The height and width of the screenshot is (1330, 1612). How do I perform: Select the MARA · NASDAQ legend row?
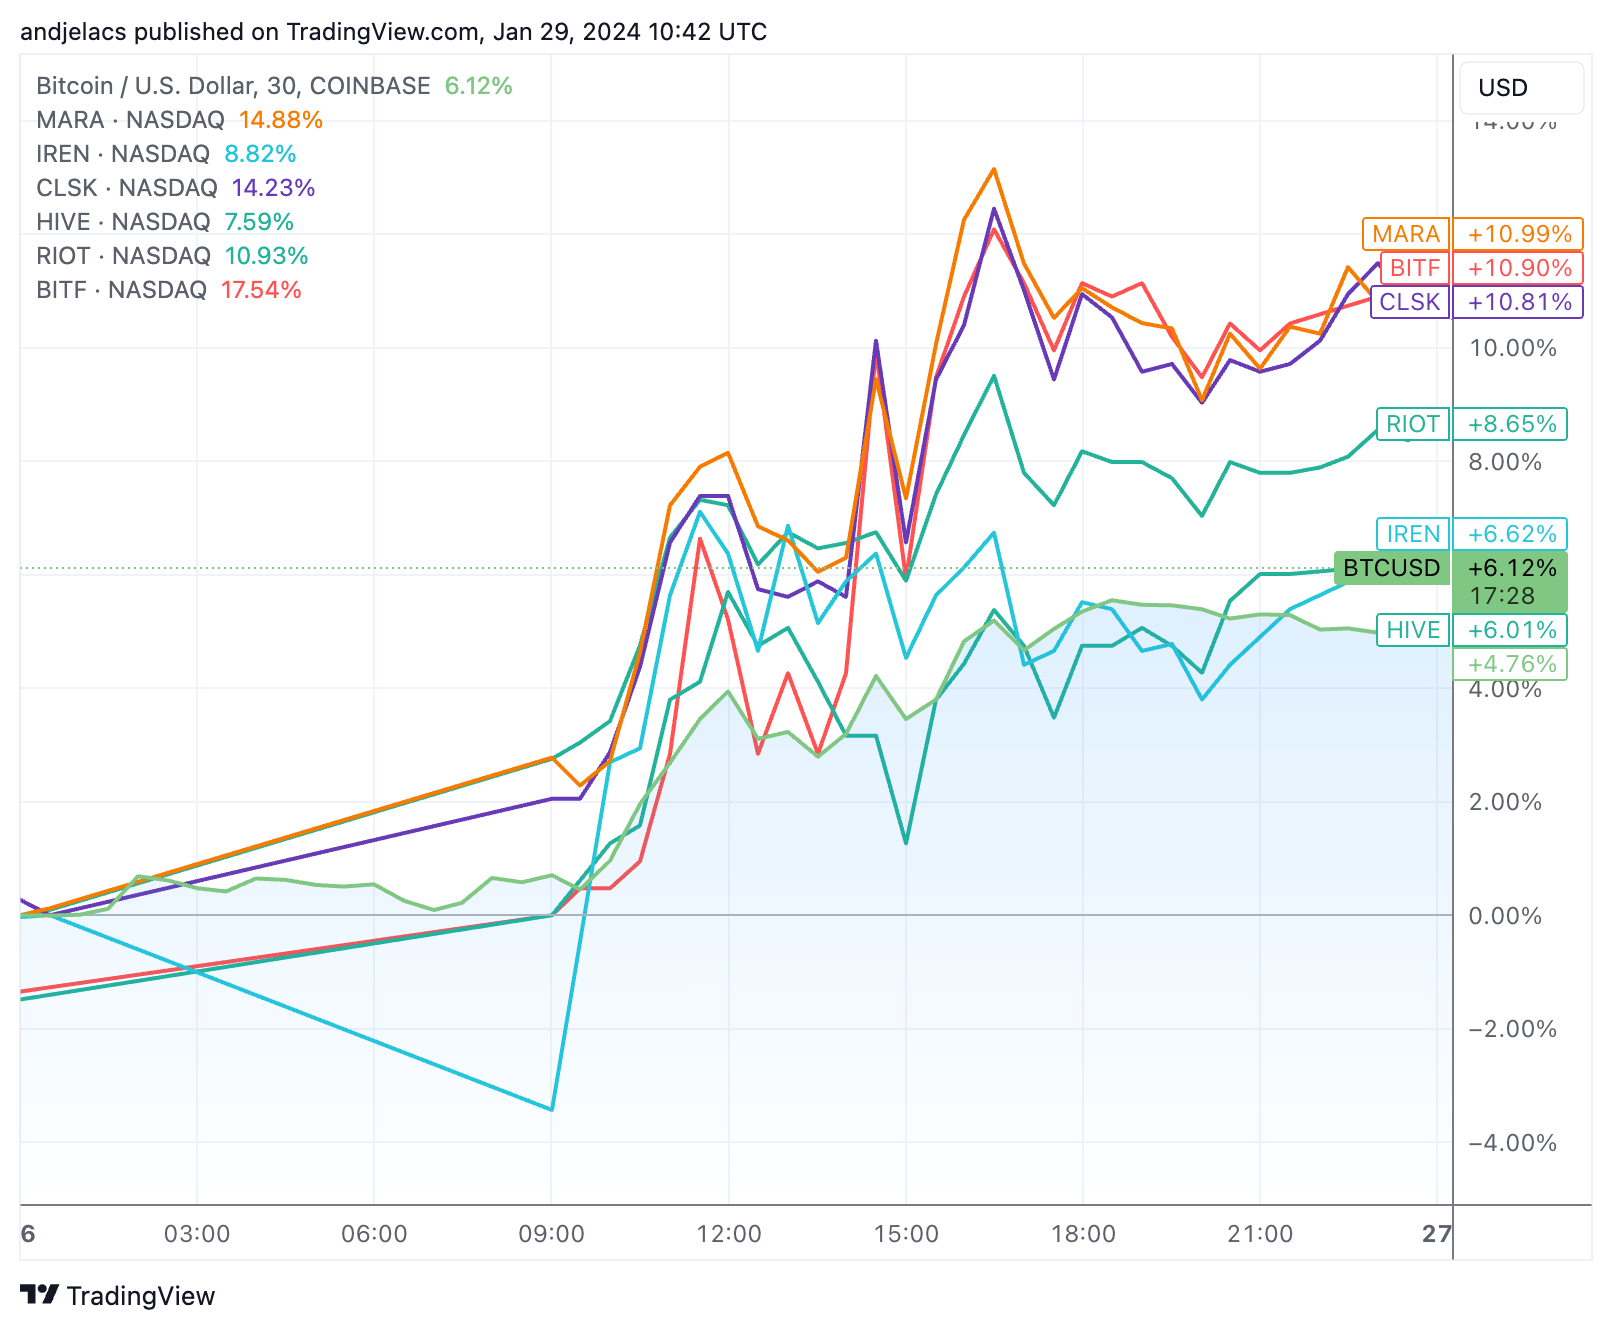pyautogui.click(x=179, y=120)
